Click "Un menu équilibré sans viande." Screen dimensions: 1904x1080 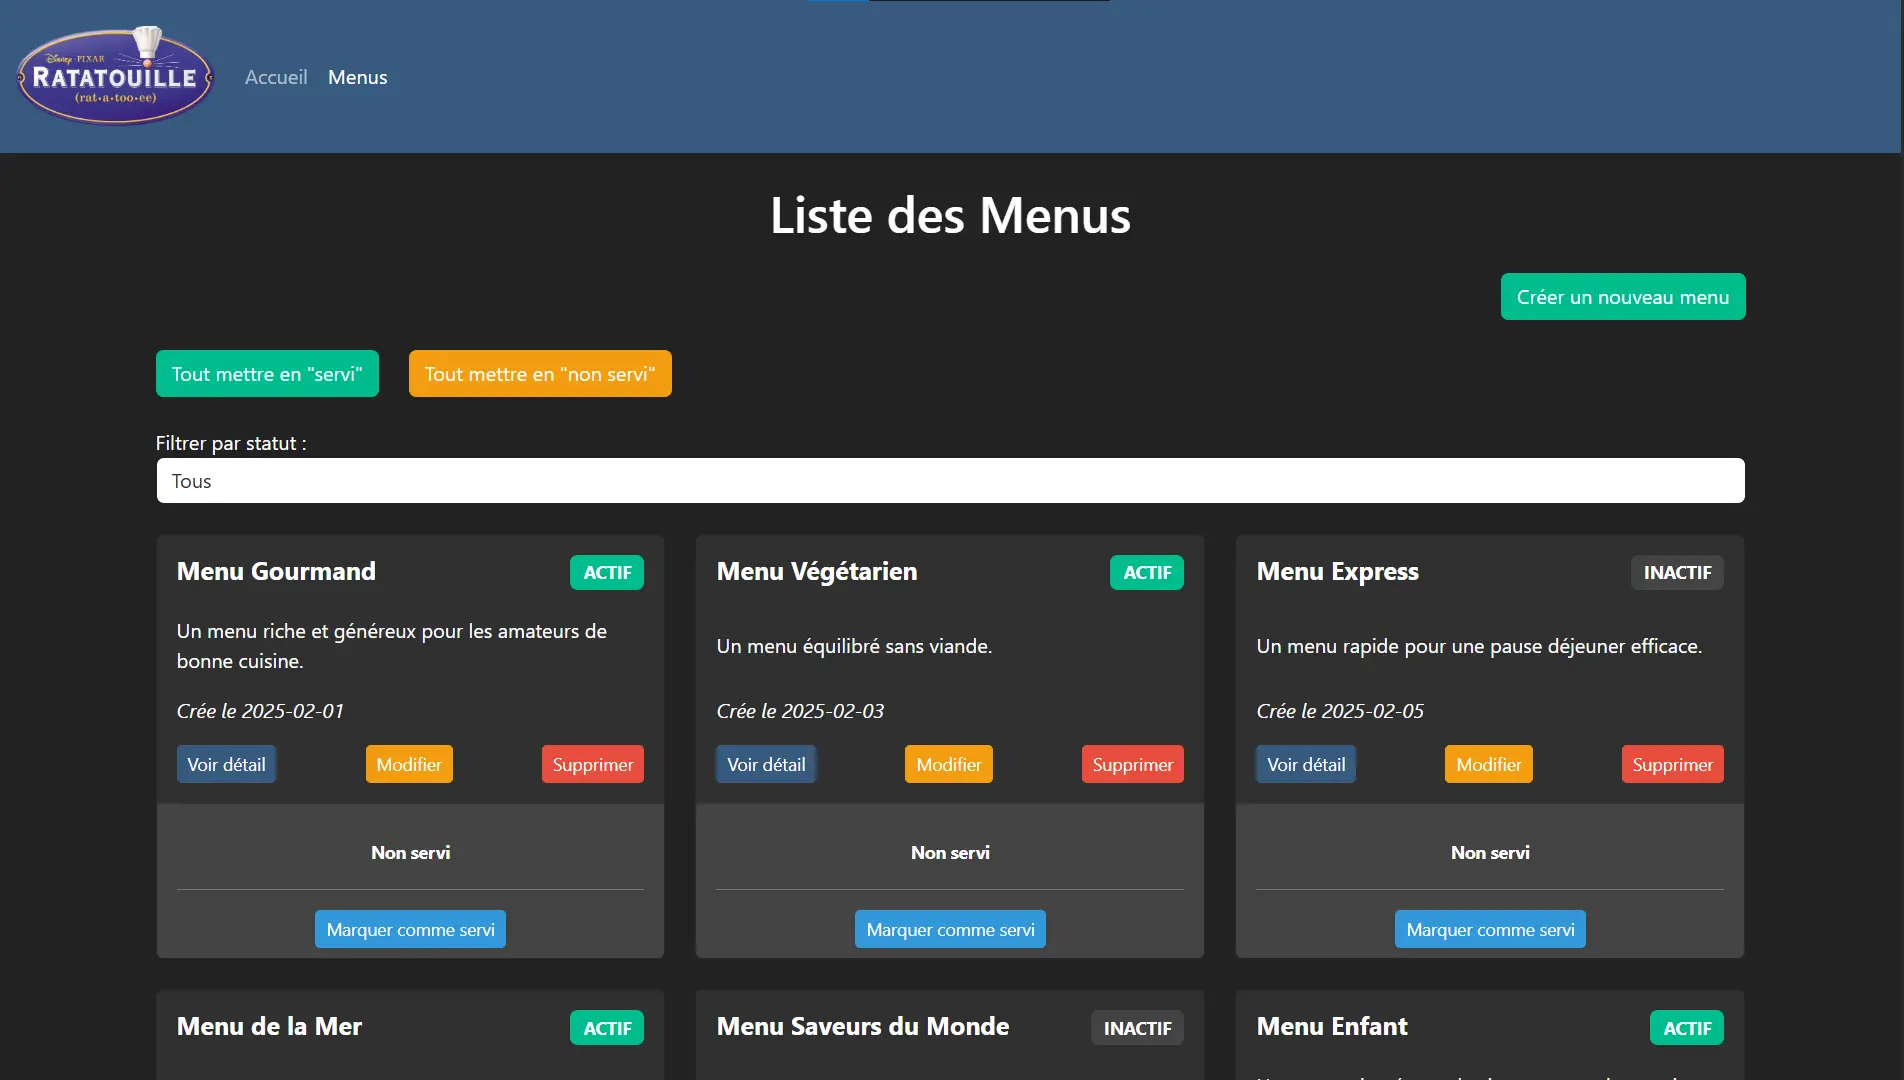(x=854, y=646)
